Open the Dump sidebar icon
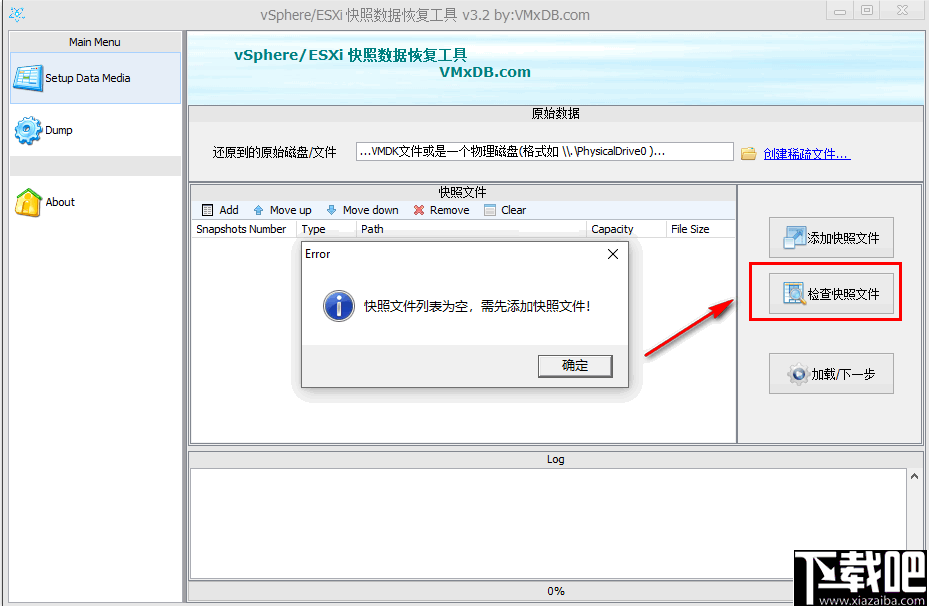 click(x=28, y=130)
